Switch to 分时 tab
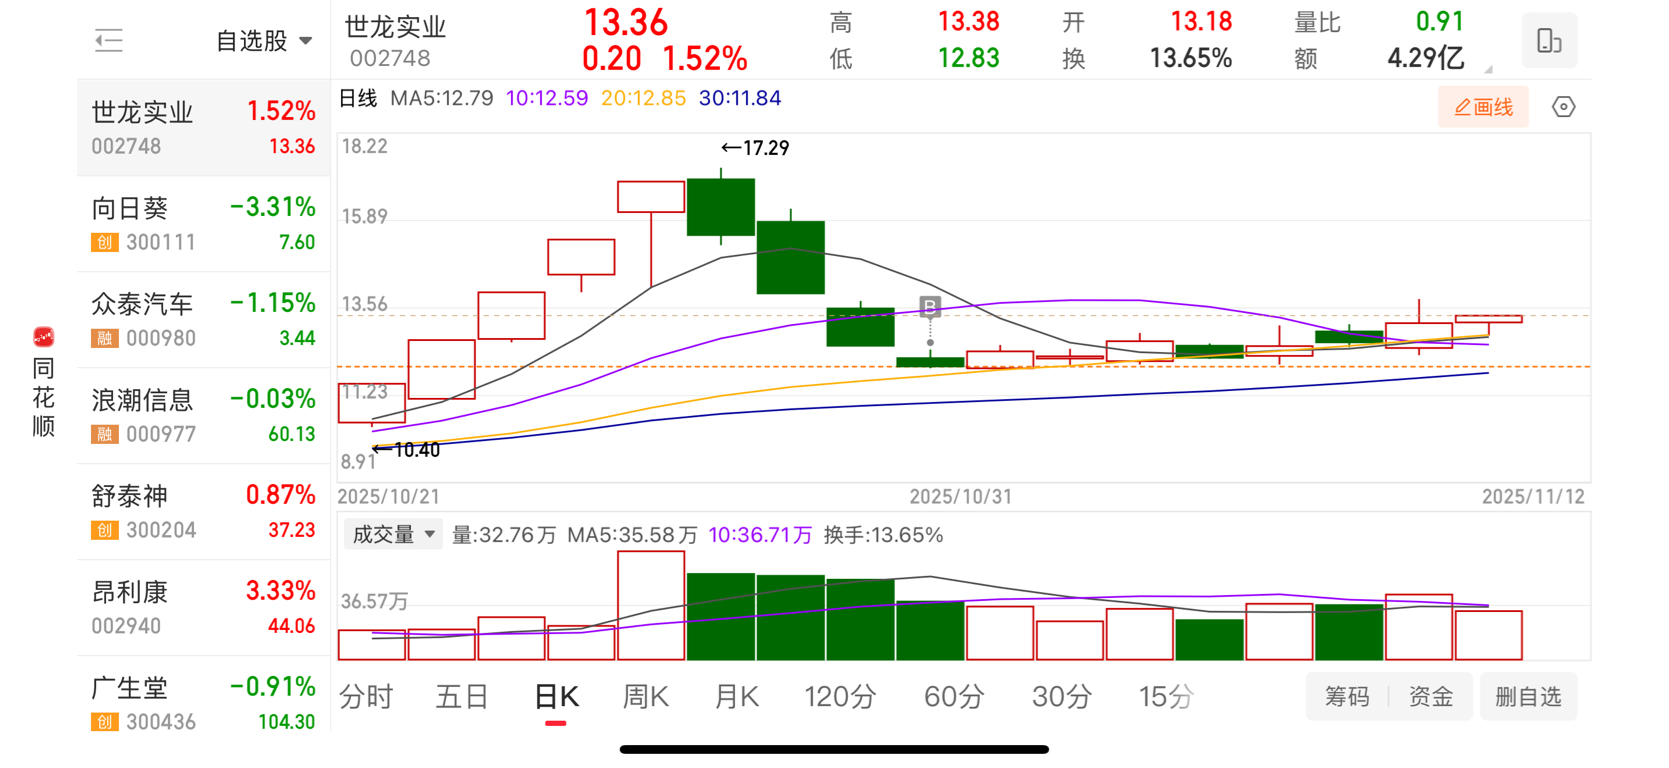The width and height of the screenshot is (1669, 768). coord(366,696)
